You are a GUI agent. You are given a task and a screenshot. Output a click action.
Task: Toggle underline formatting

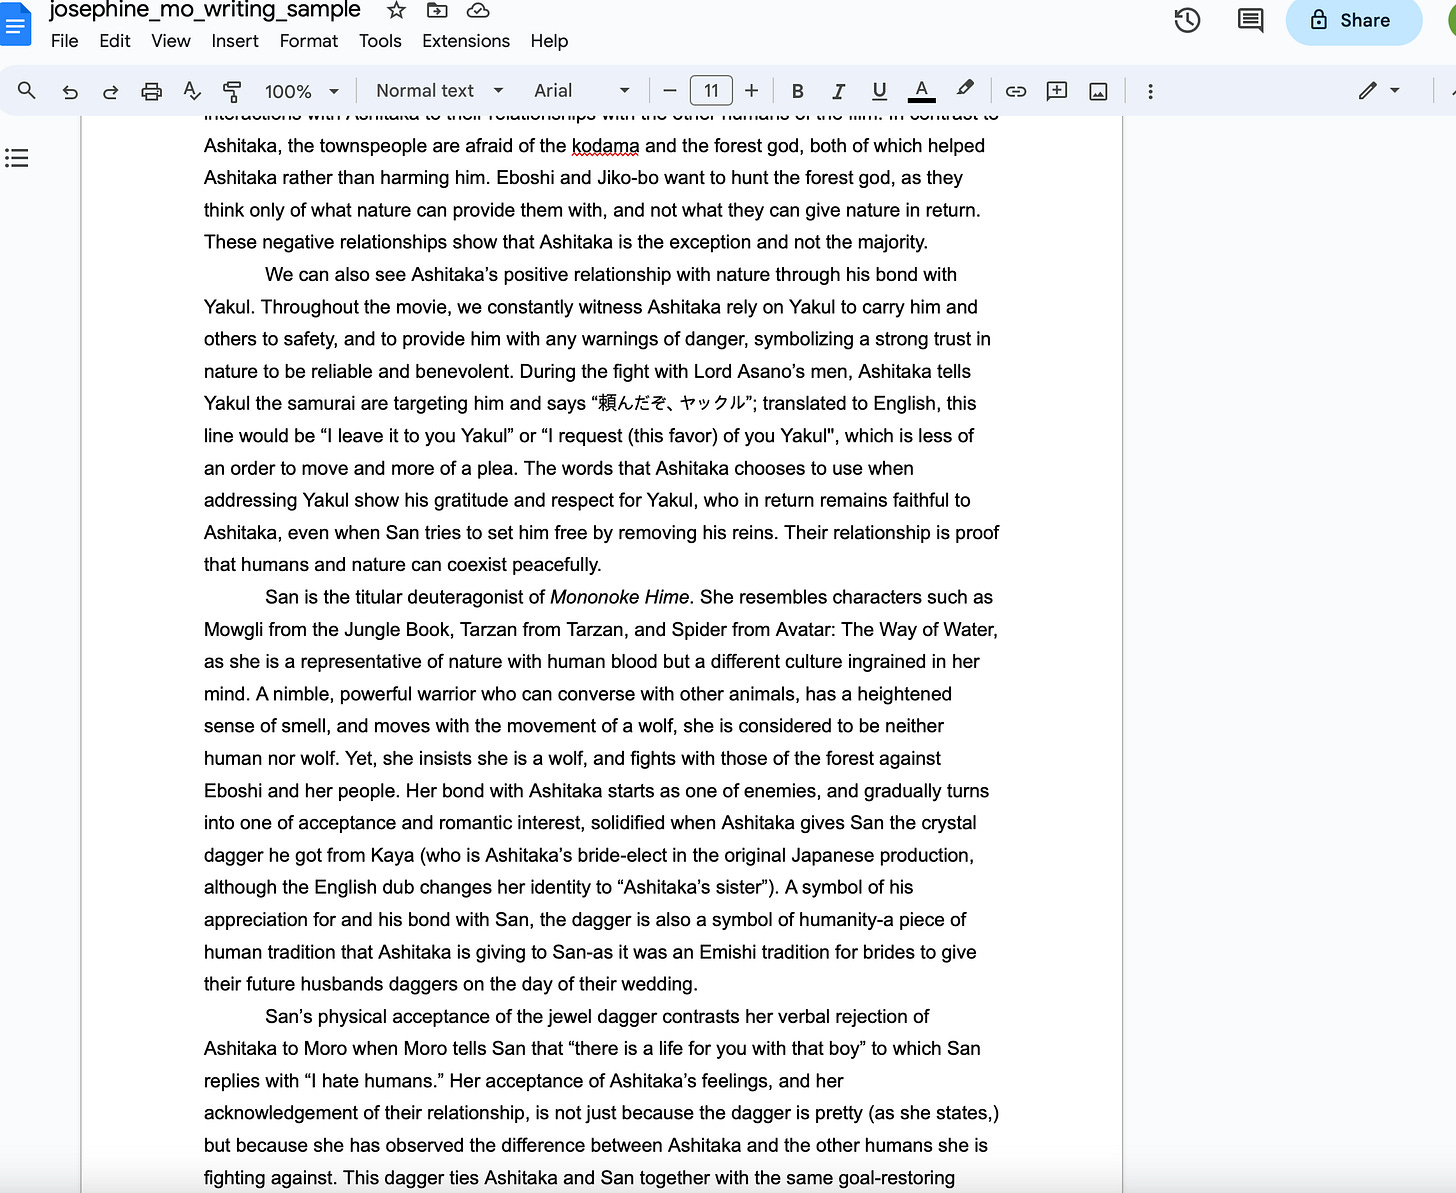[x=879, y=92]
